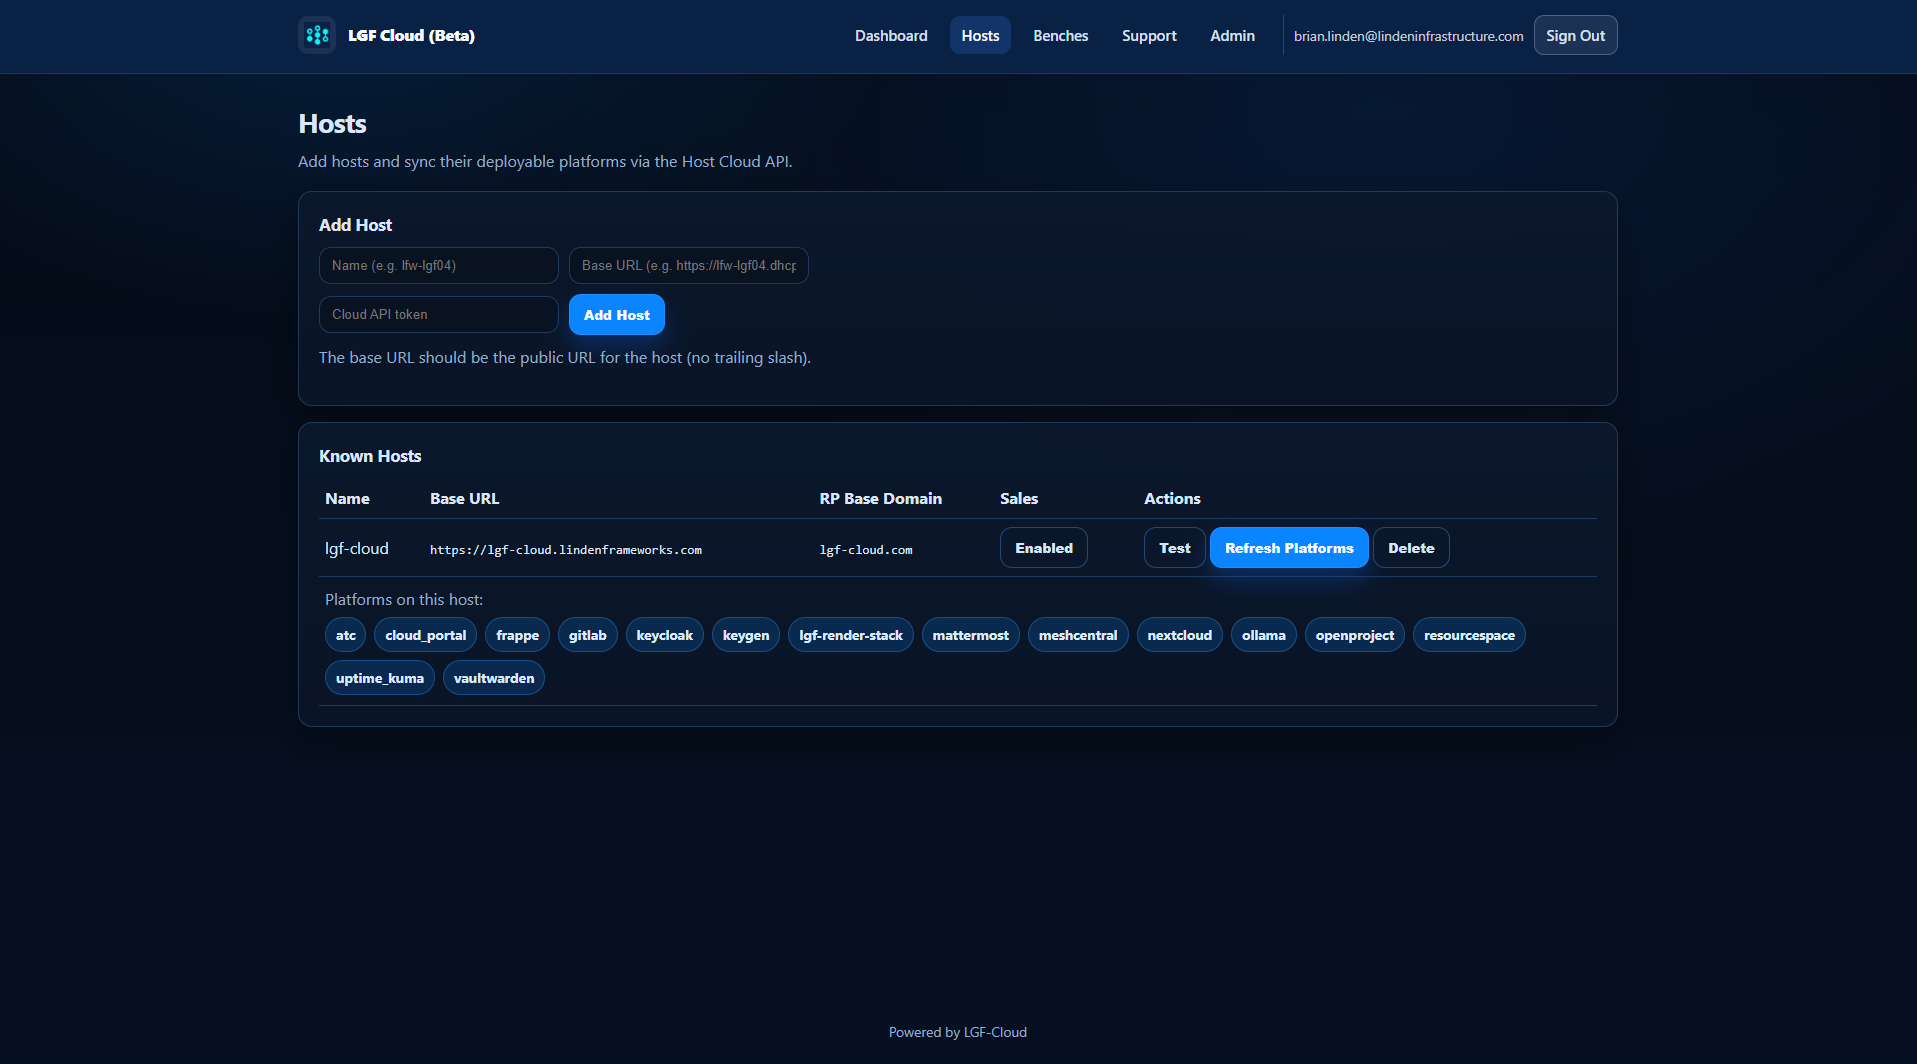
Task: Click the https://lgf-cloud.lindenframeworks.com base URL
Action: point(566,550)
